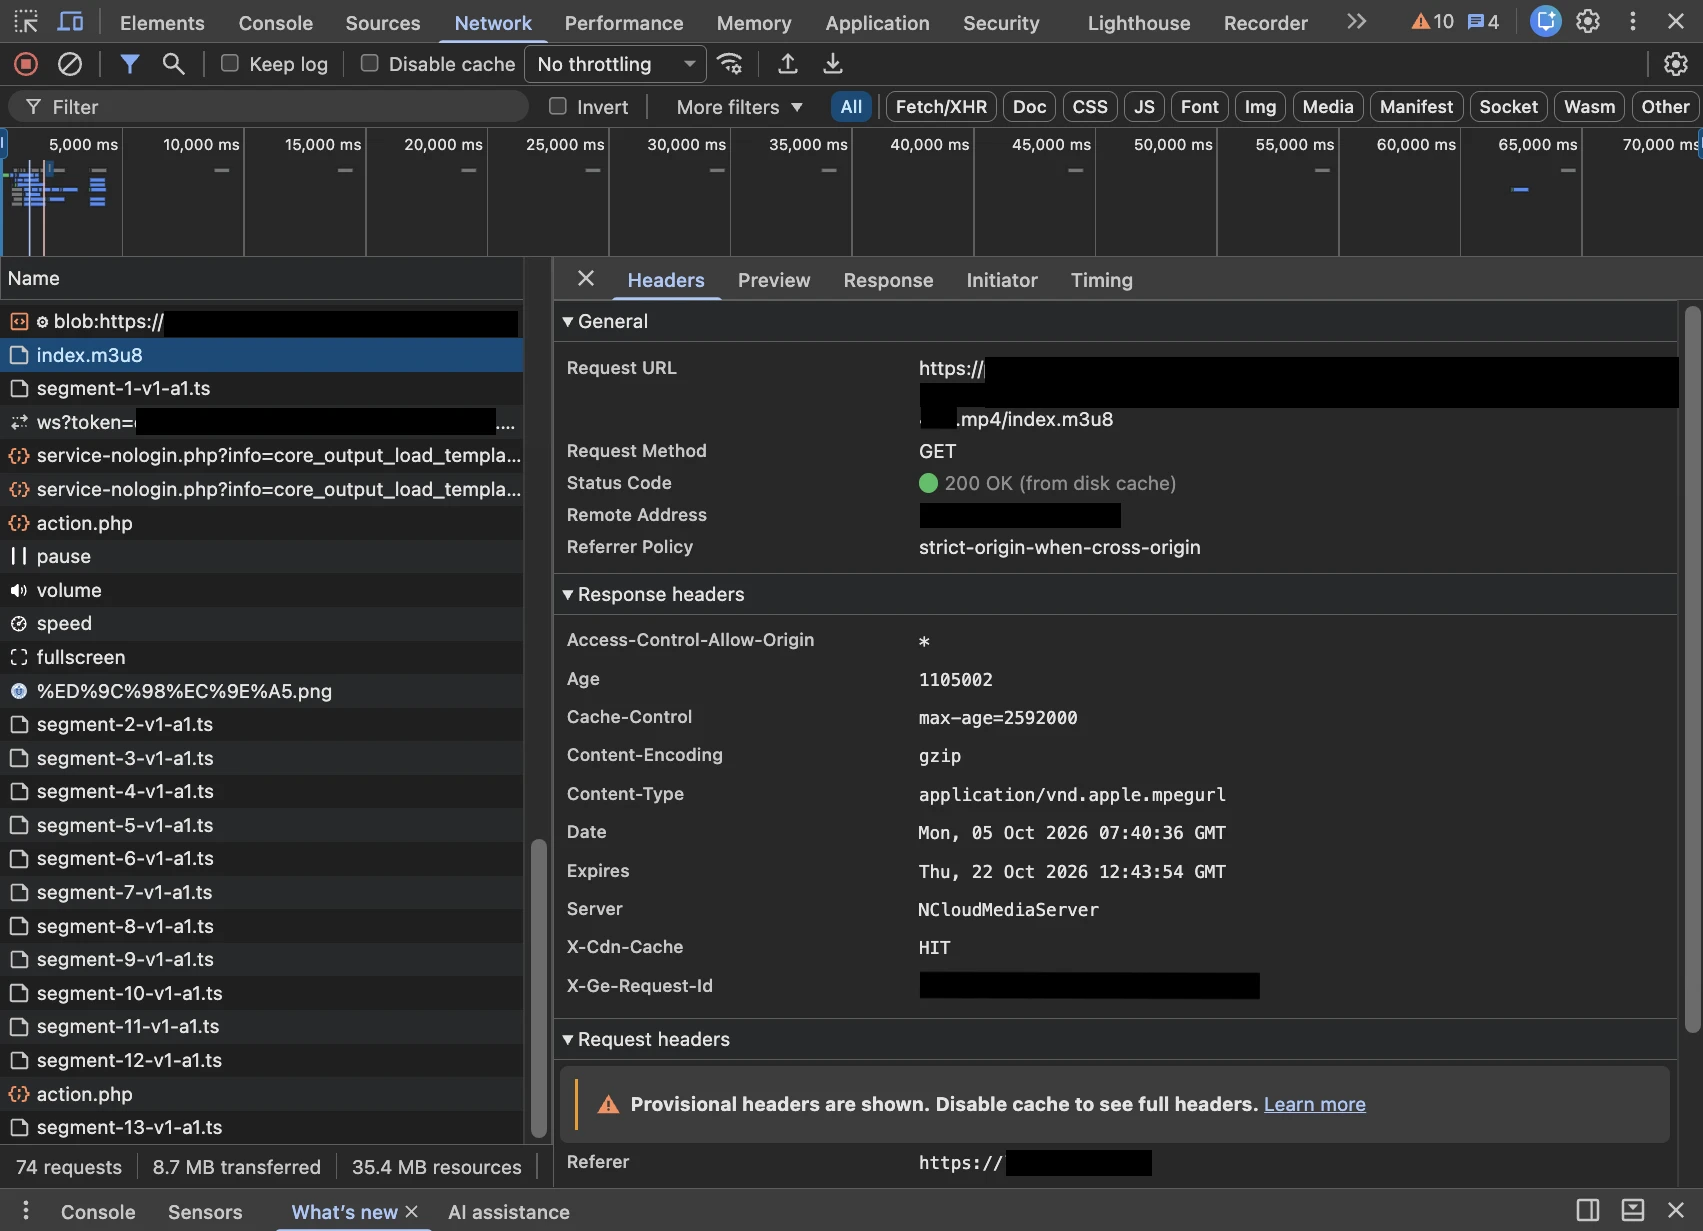
Task: Open the DevTools three-dot customize menu
Action: (1633, 21)
